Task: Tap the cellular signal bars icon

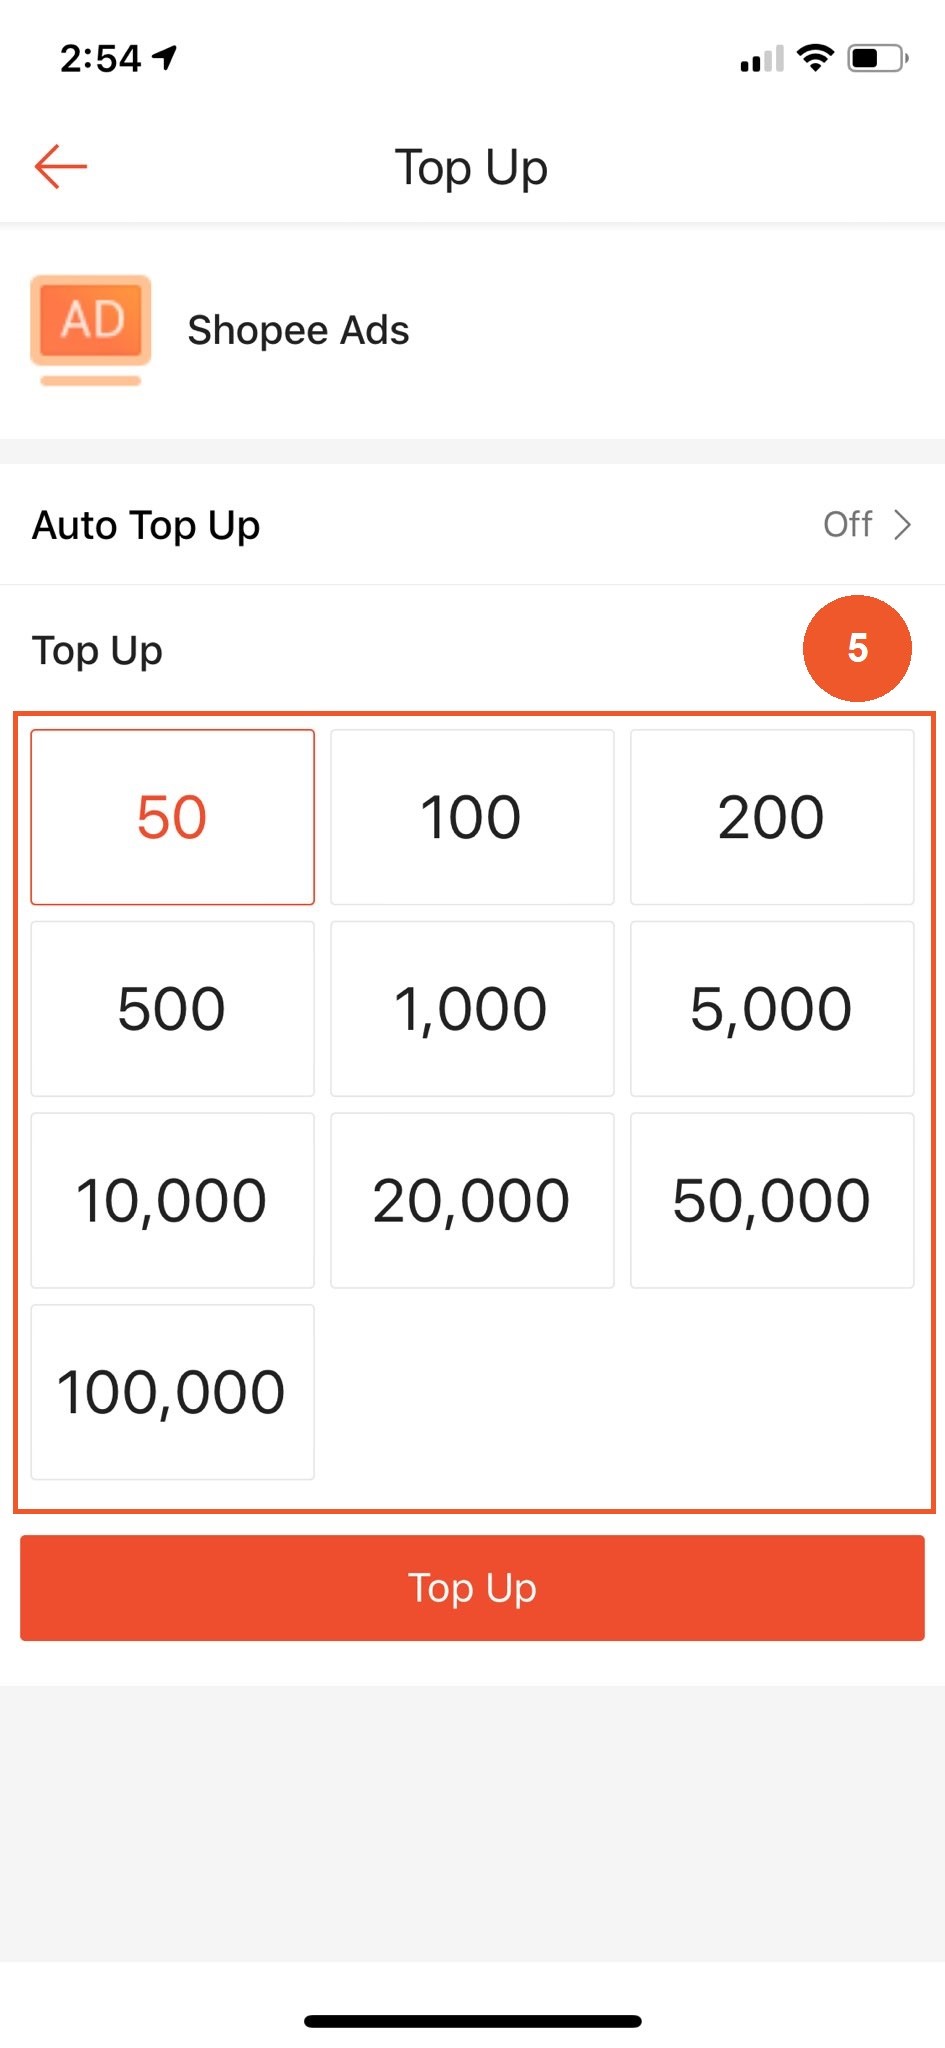Action: 762,60
